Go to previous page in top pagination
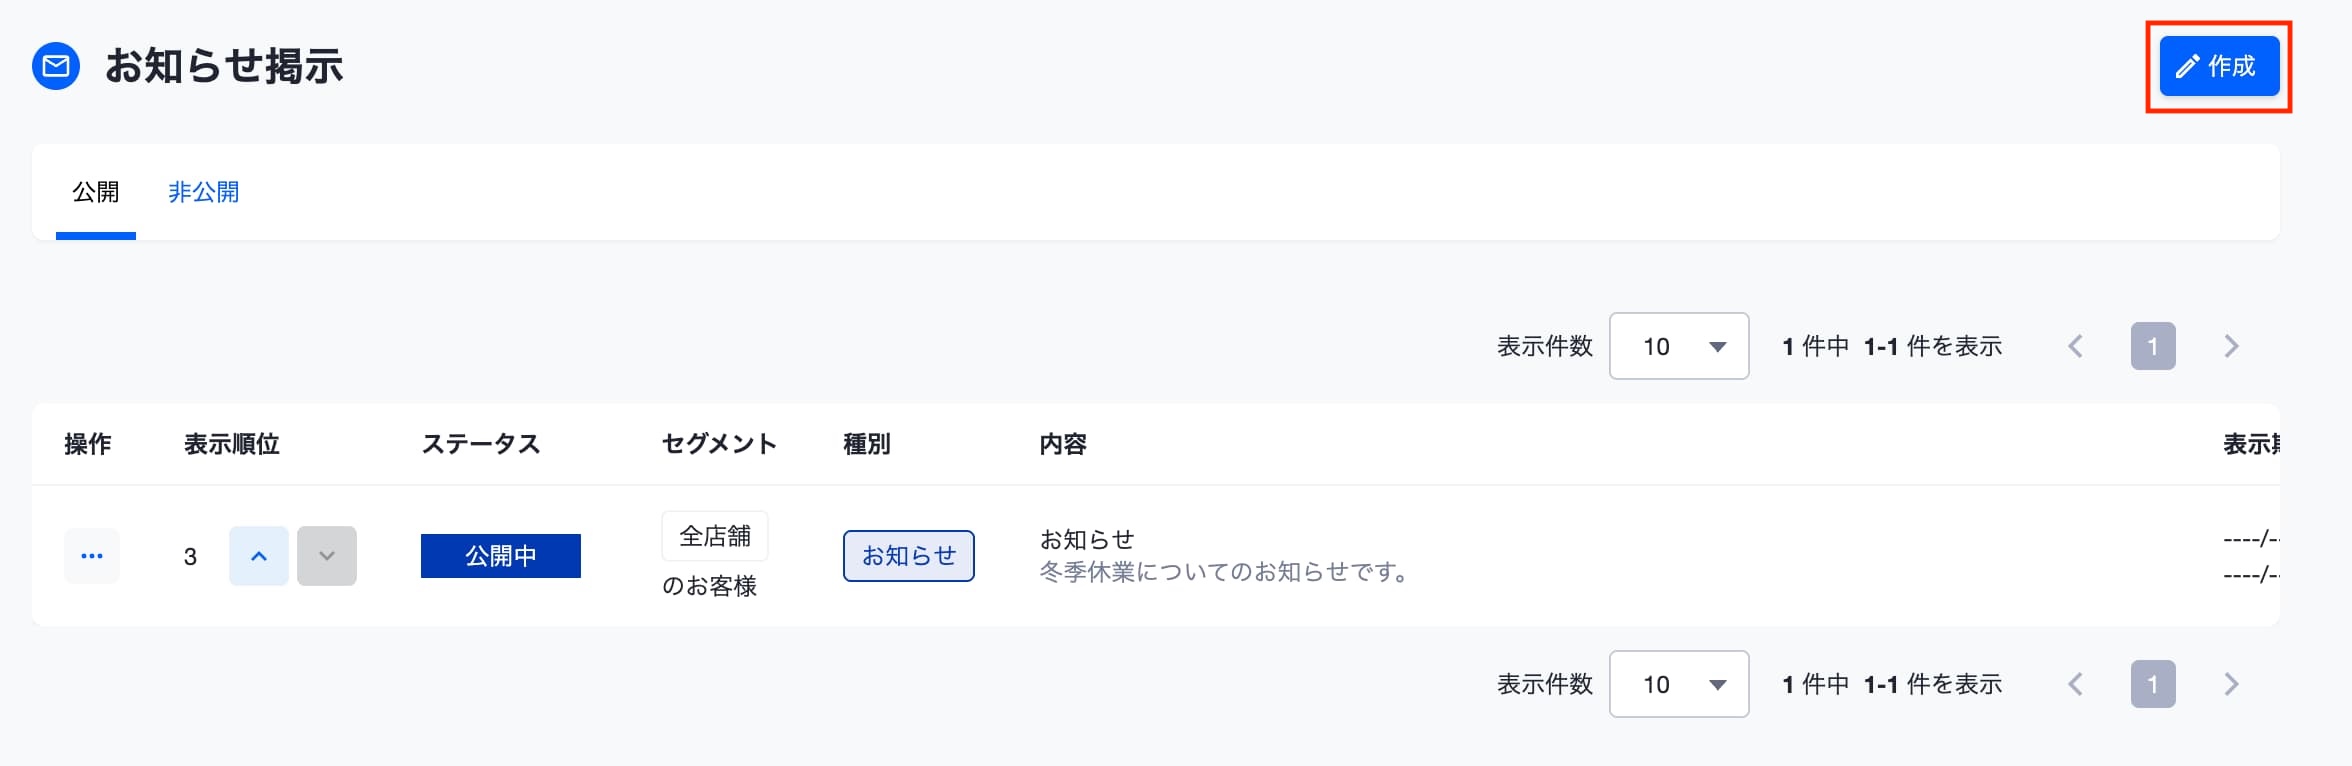This screenshot has height=766, width=2352. [2075, 346]
